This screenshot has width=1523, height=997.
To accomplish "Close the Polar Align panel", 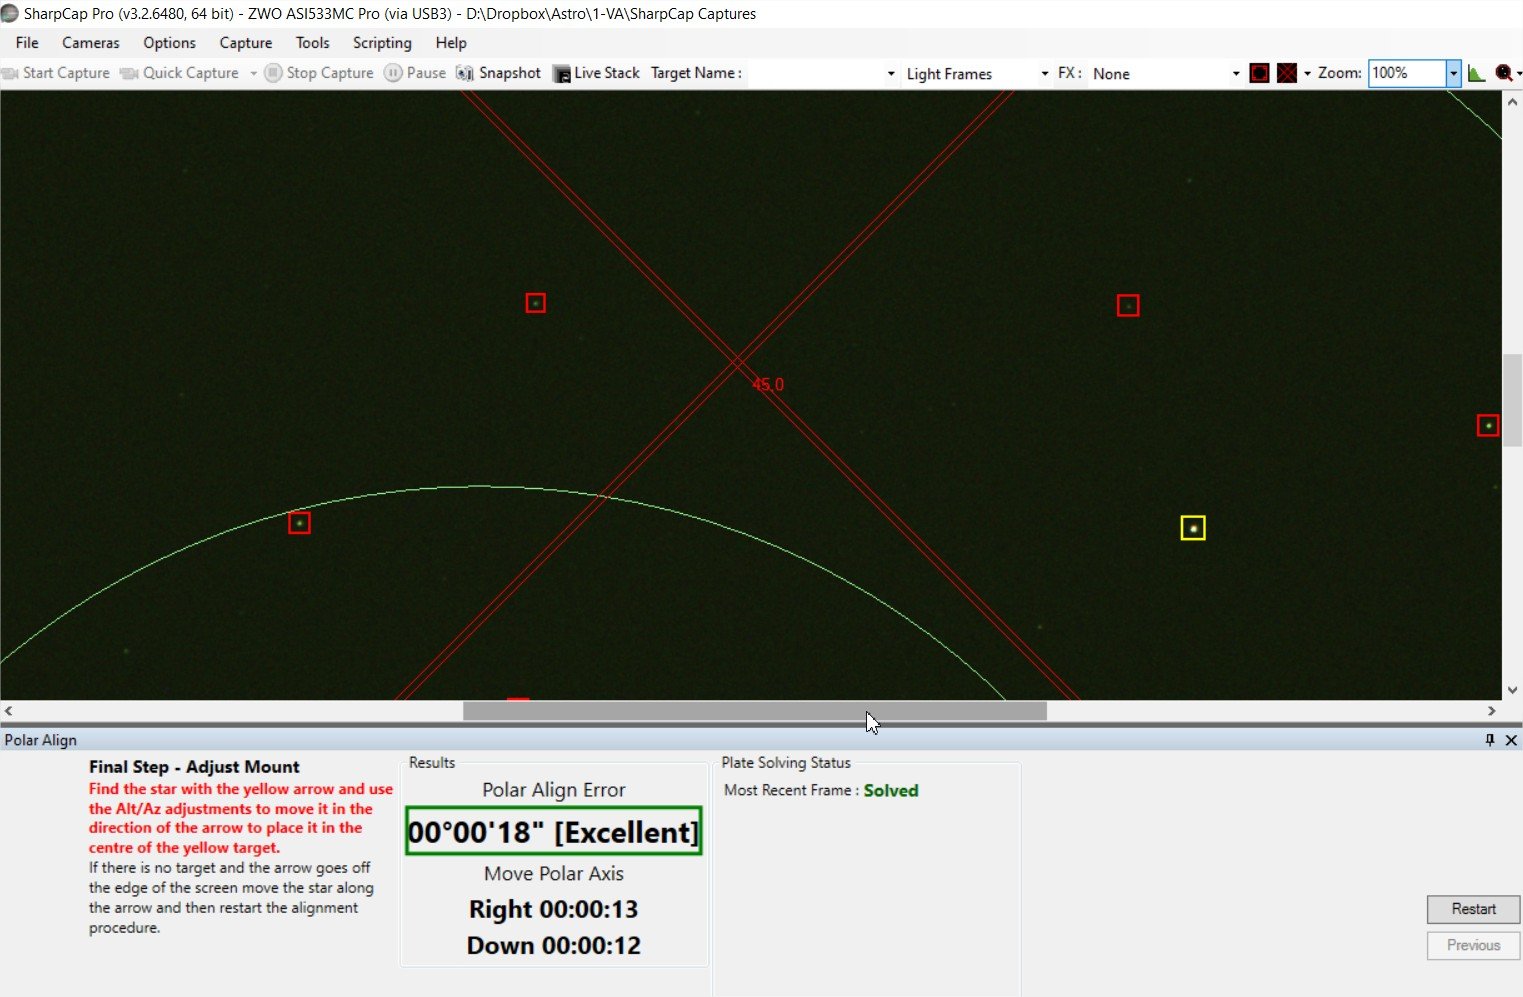I will [1511, 740].
